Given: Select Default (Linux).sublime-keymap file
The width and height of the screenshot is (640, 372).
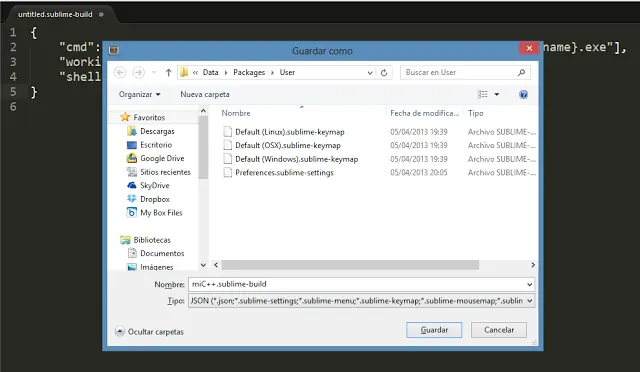Looking at the screenshot, I should tap(290, 132).
